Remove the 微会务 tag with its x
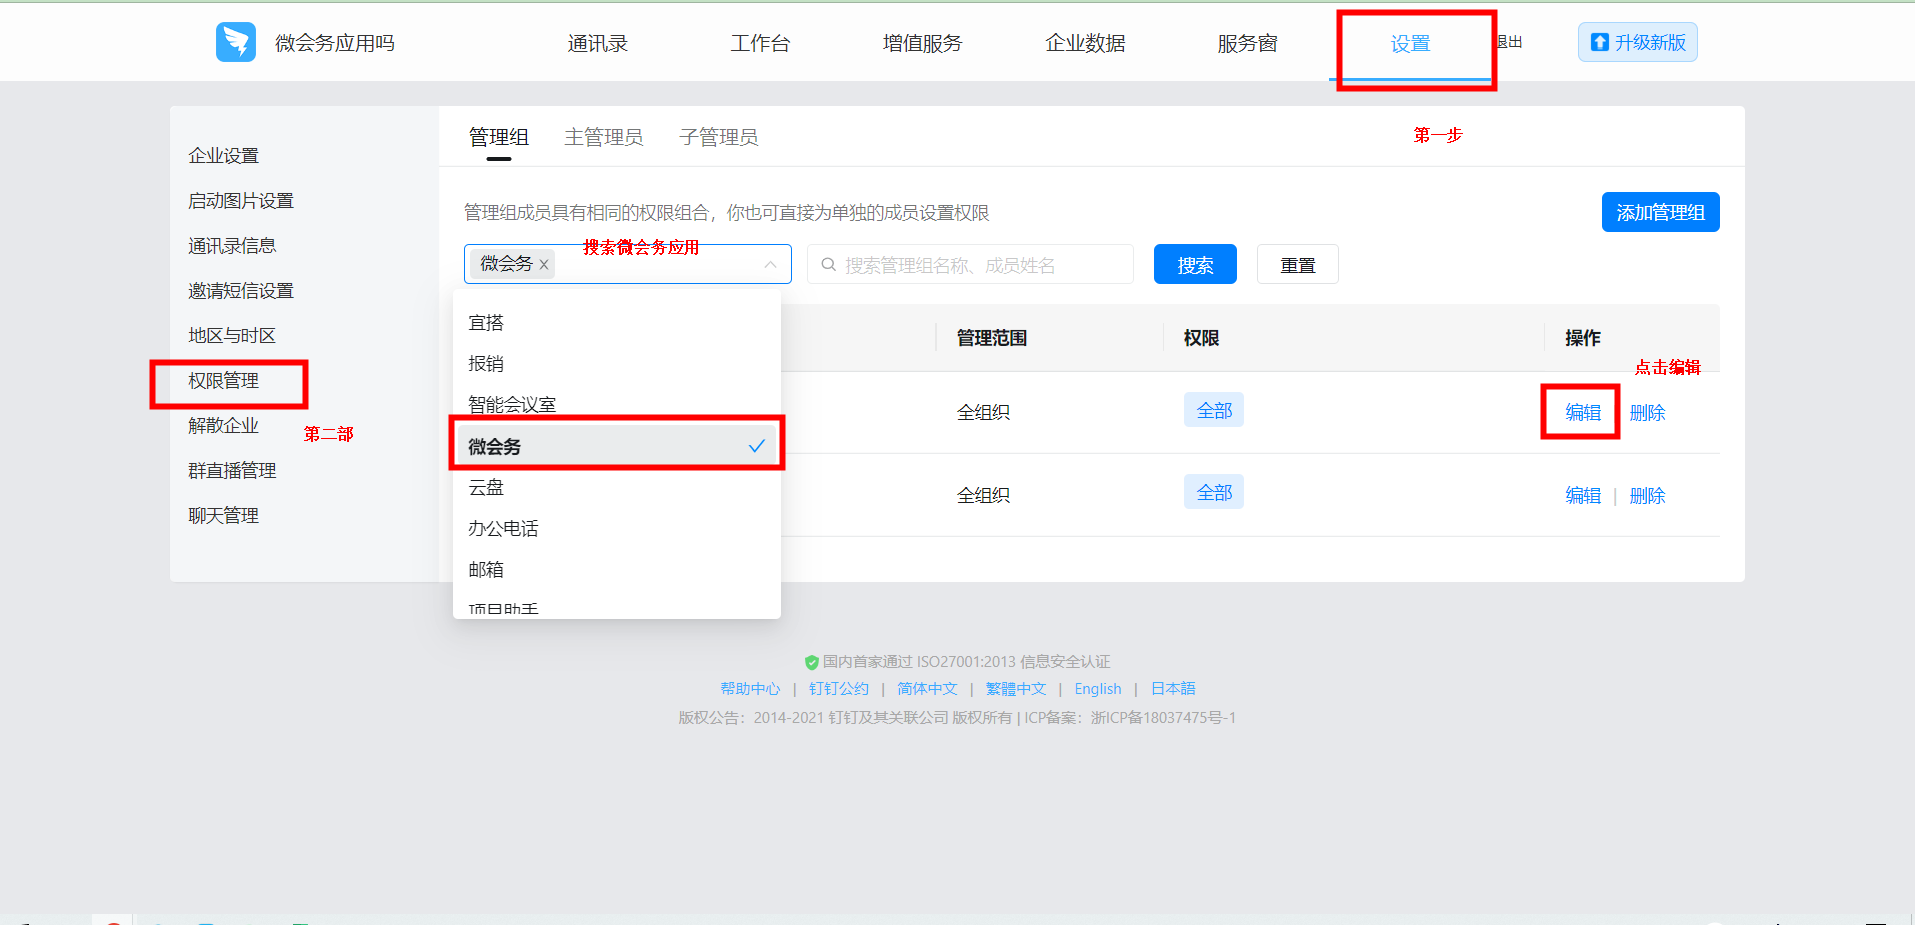 544,265
